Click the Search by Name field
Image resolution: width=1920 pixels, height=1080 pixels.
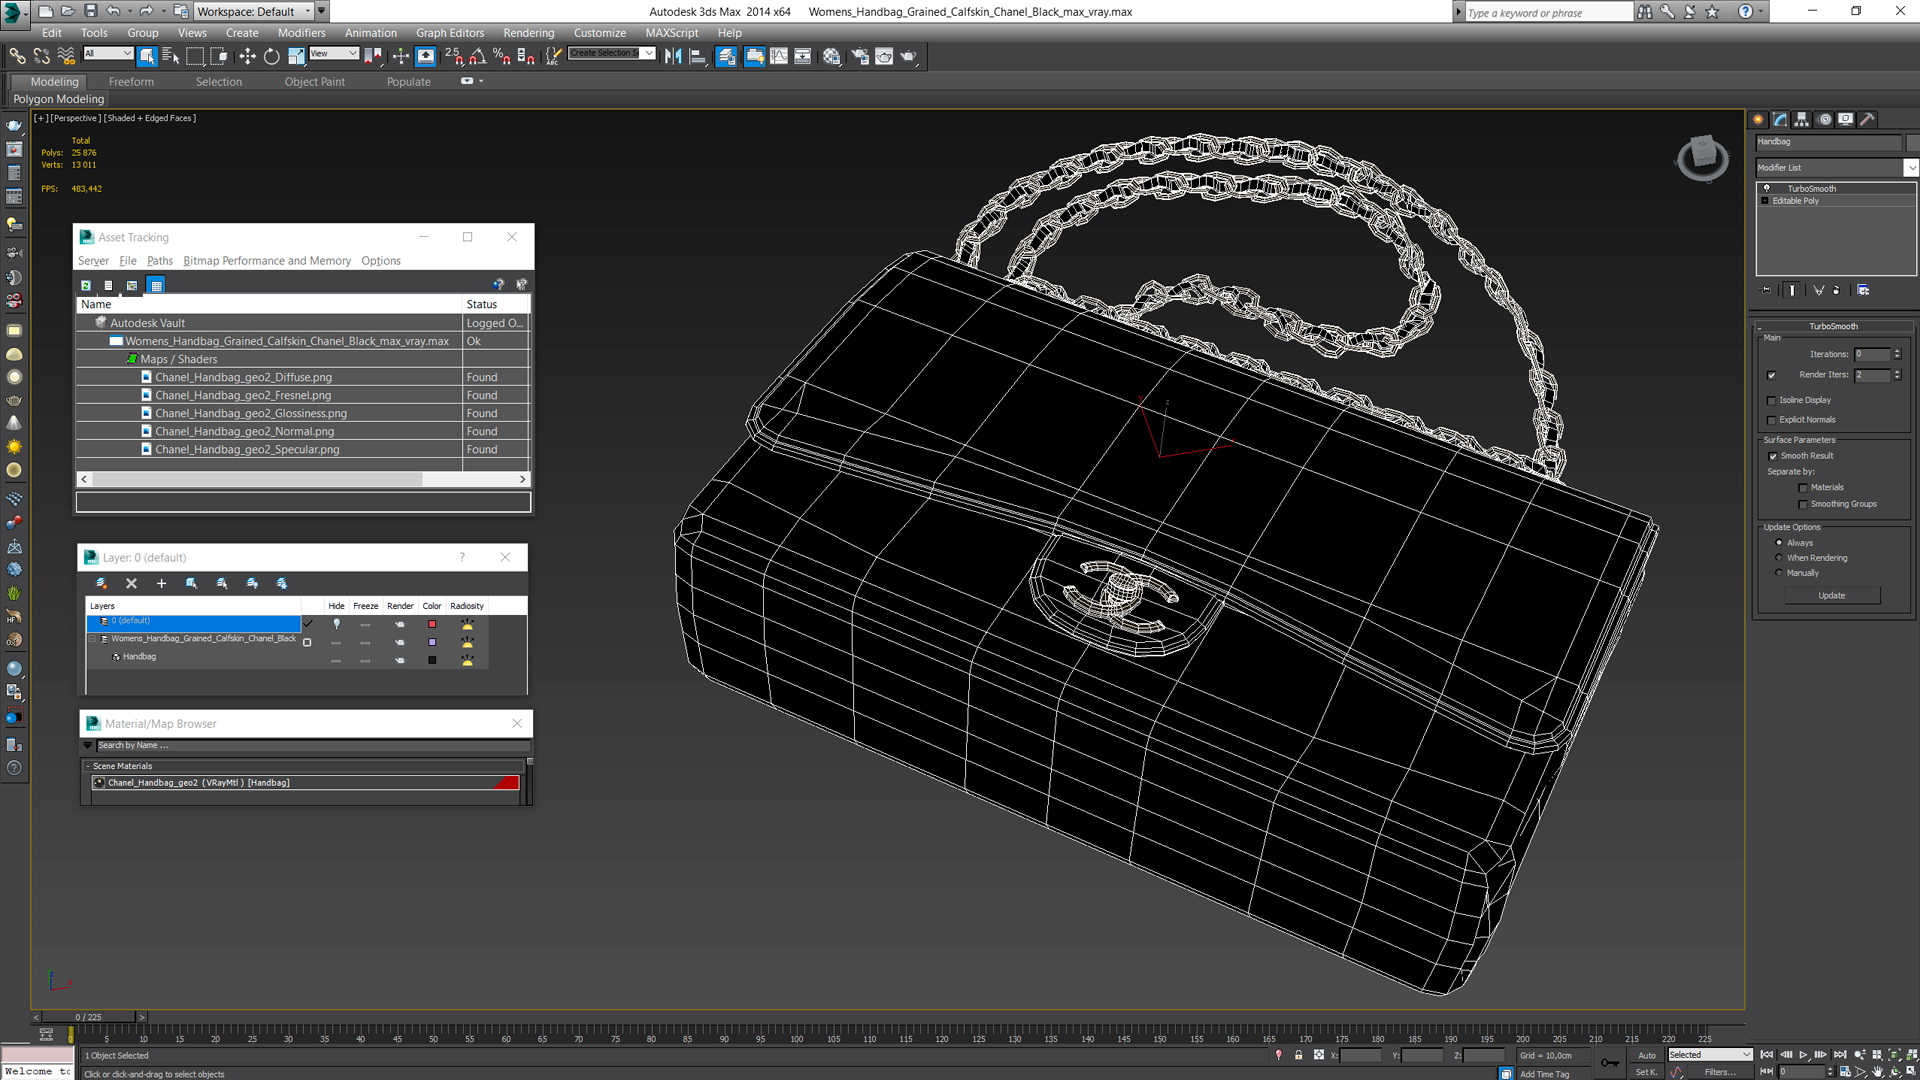tap(312, 746)
